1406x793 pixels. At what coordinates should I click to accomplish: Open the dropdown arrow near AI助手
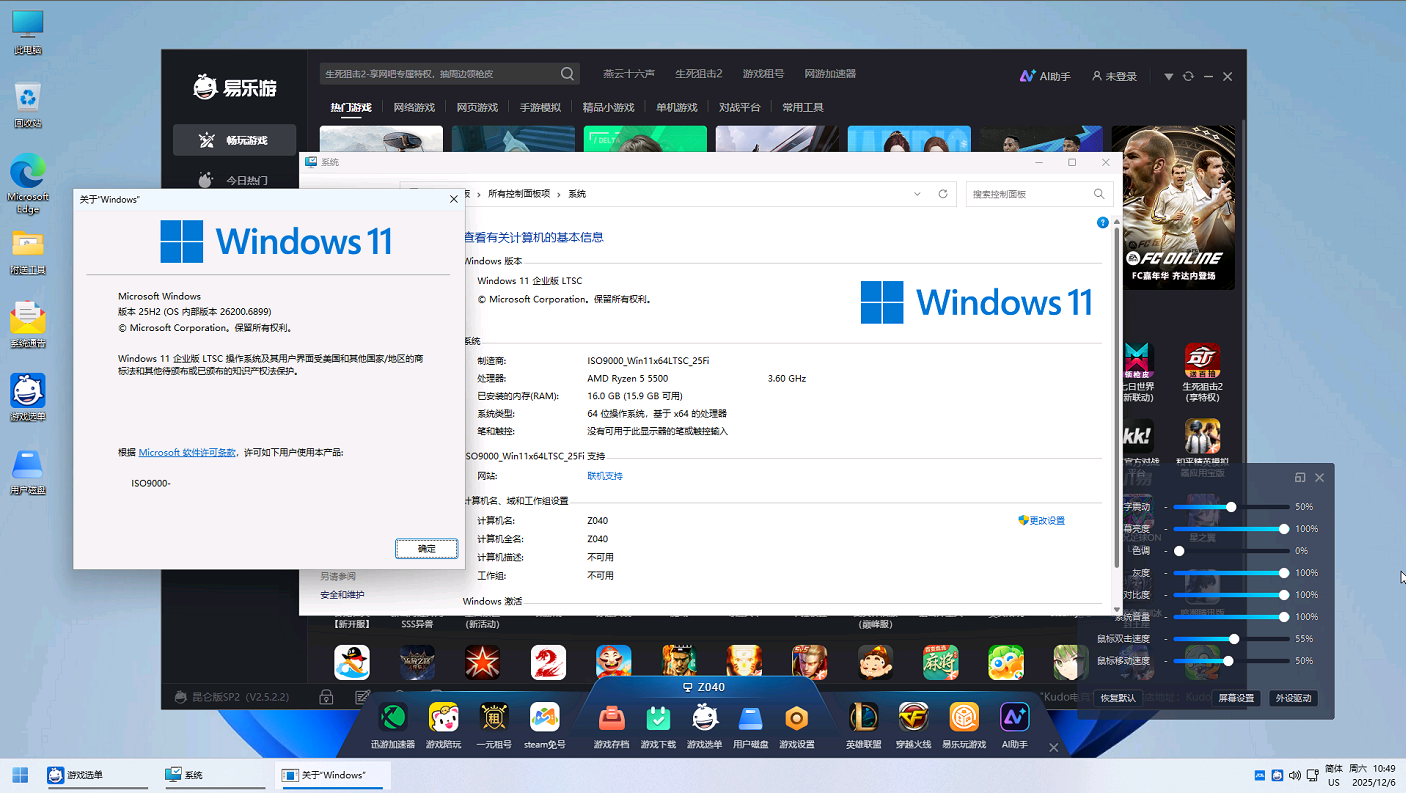click(1168, 75)
